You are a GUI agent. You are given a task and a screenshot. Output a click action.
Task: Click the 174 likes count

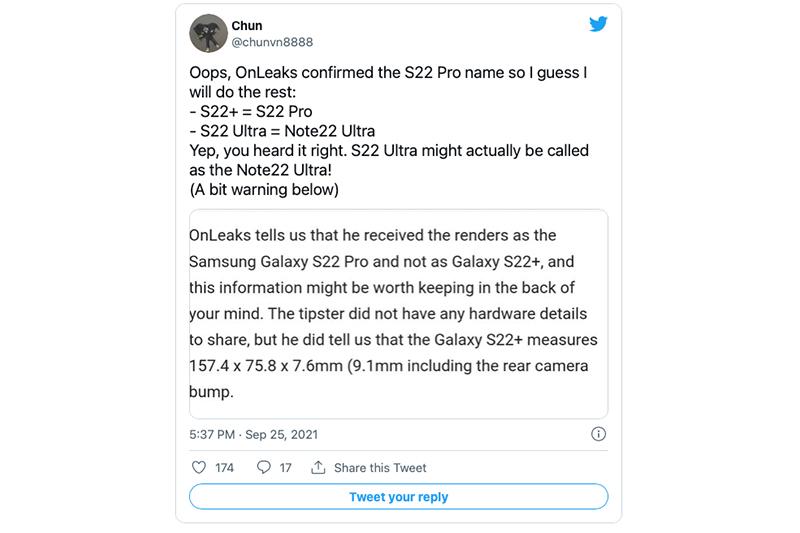point(225,468)
